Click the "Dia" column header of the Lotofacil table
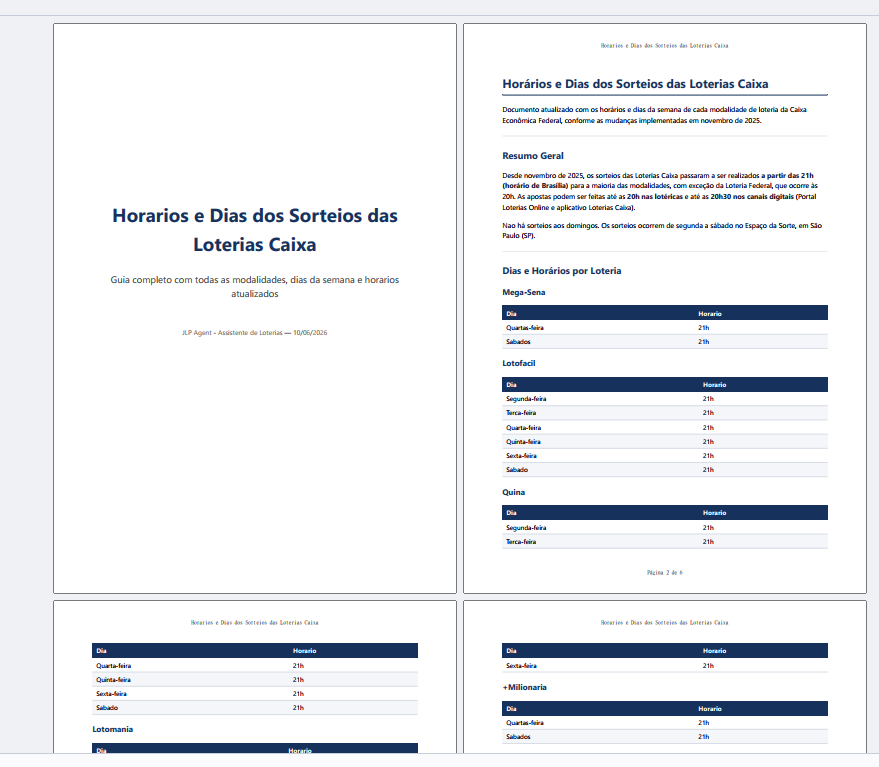The height and width of the screenshot is (767, 879). [511, 385]
